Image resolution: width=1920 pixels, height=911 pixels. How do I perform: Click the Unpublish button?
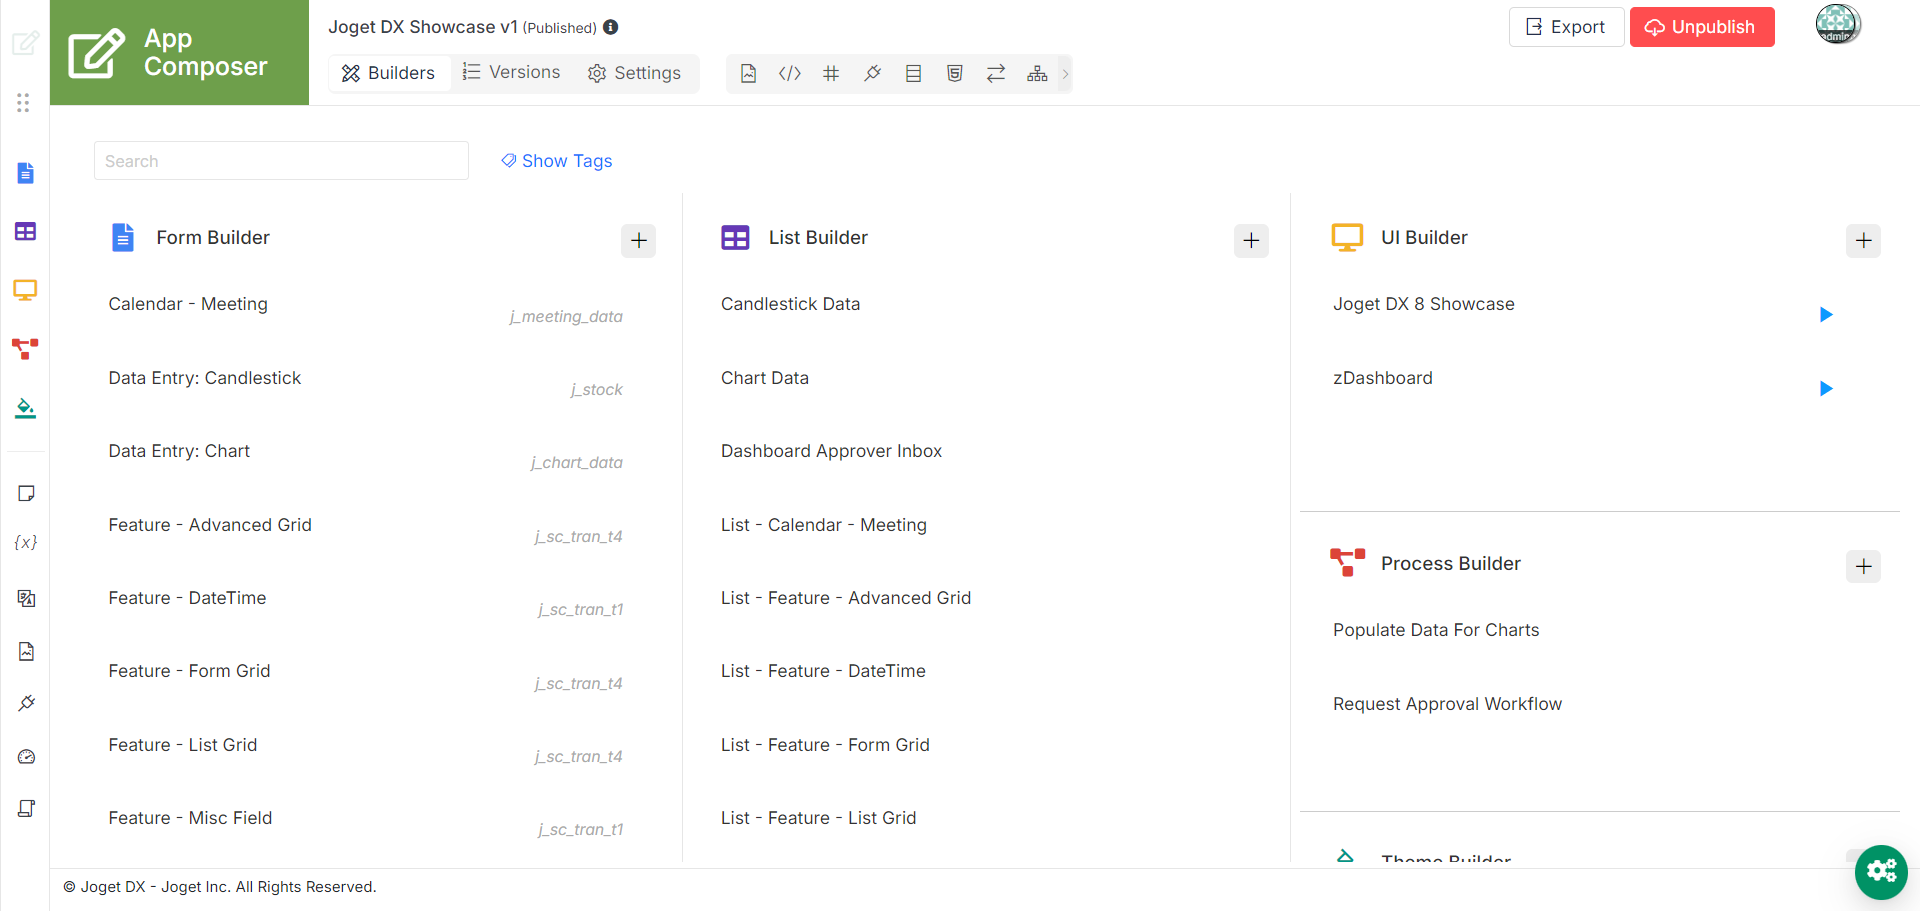[1701, 27]
